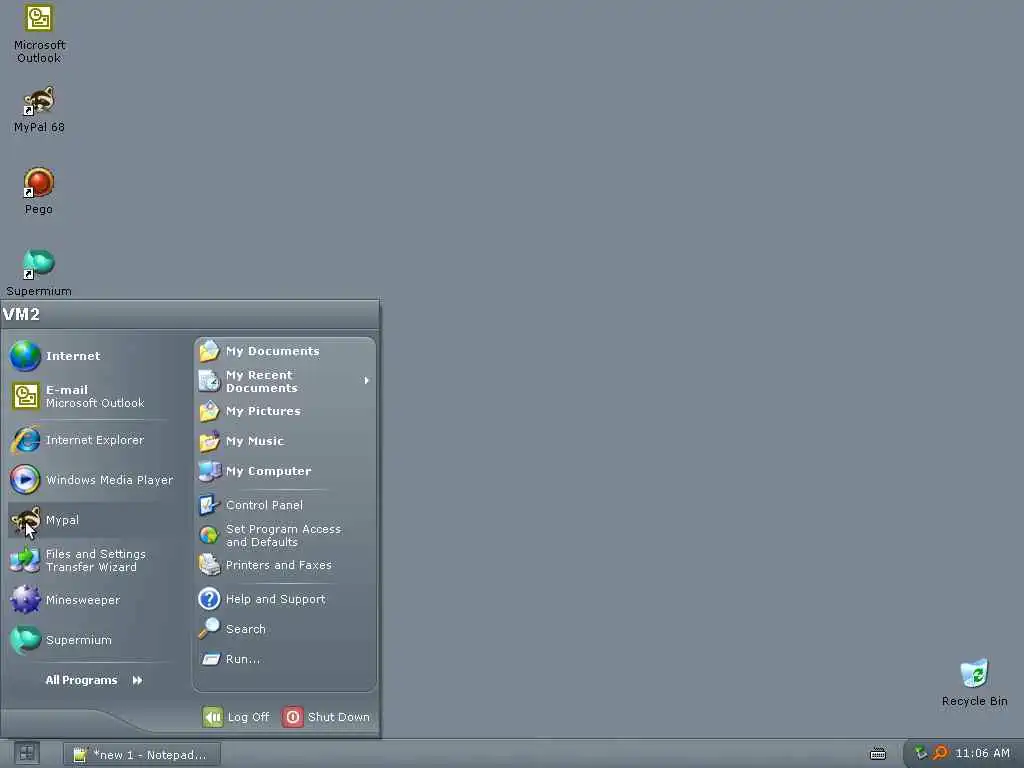This screenshot has height=768, width=1024.
Task: Open Set Program Access and Defaults
Action: click(285, 536)
